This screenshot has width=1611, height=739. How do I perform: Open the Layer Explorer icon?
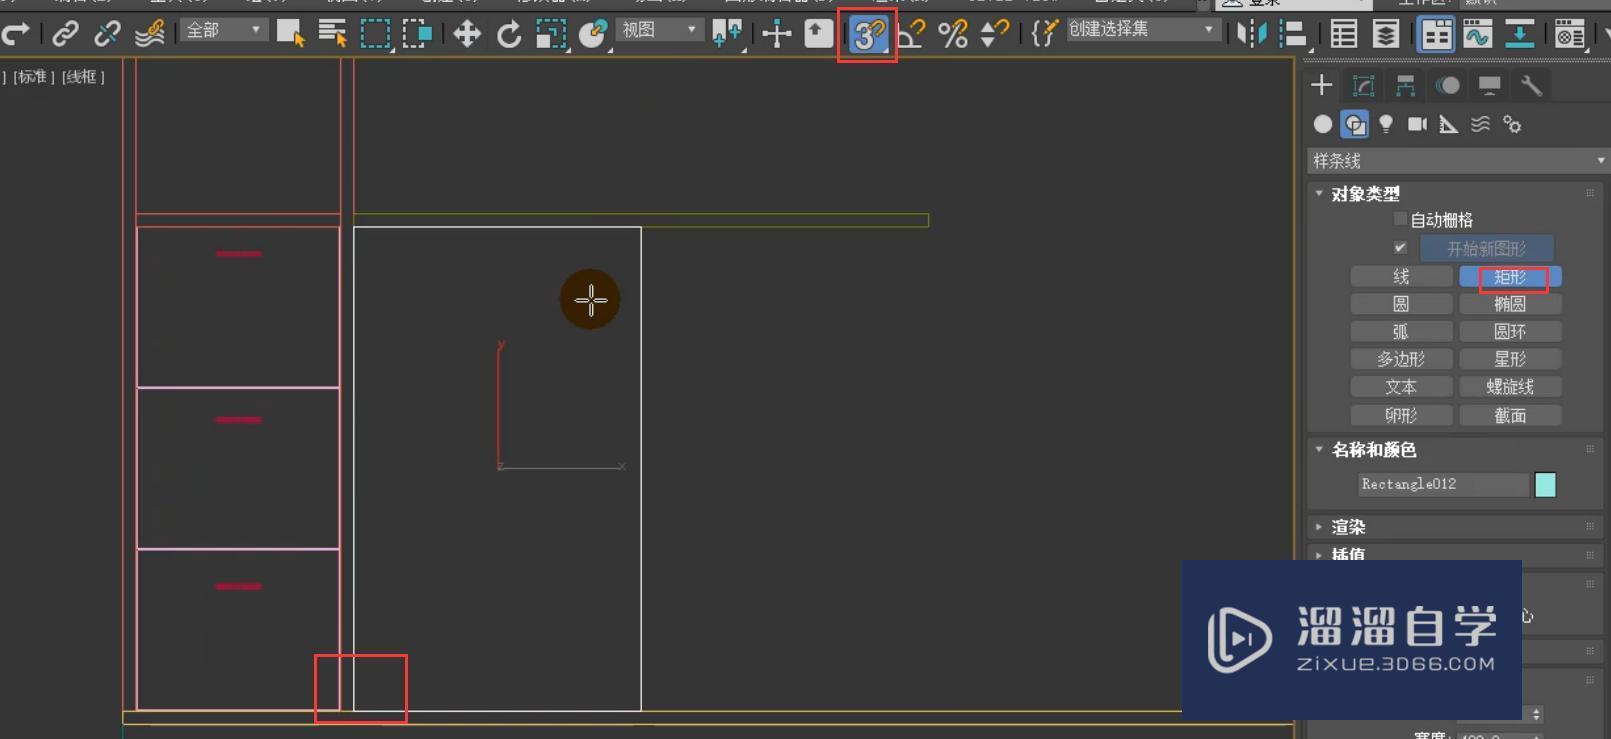click(1386, 34)
